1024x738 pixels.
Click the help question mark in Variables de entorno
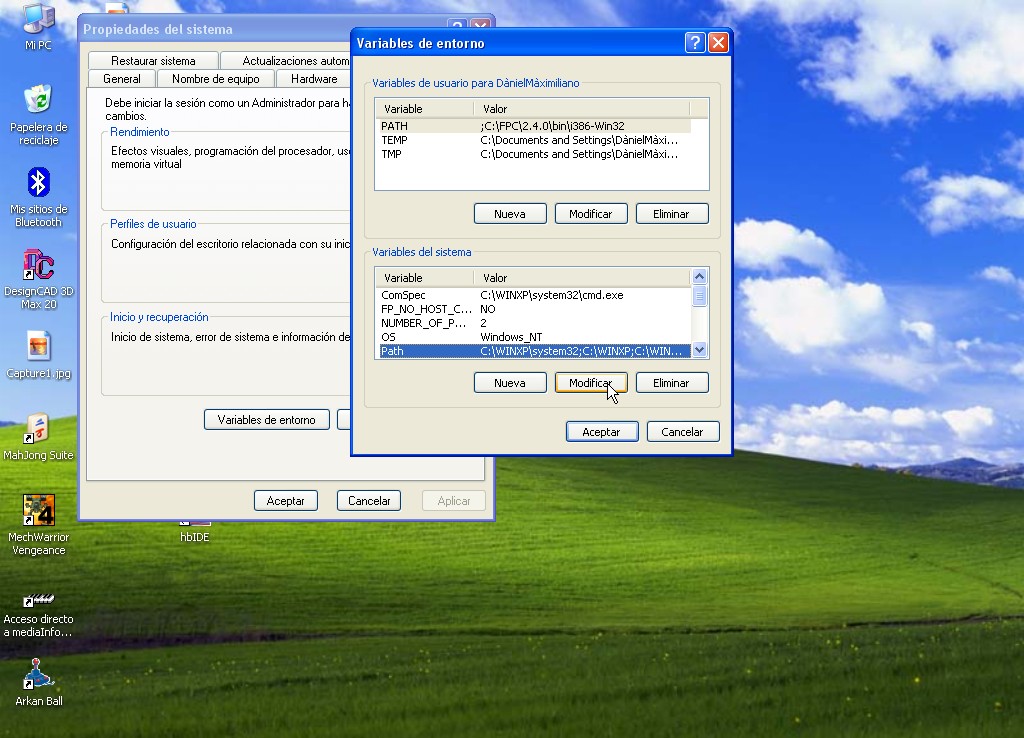tap(695, 43)
